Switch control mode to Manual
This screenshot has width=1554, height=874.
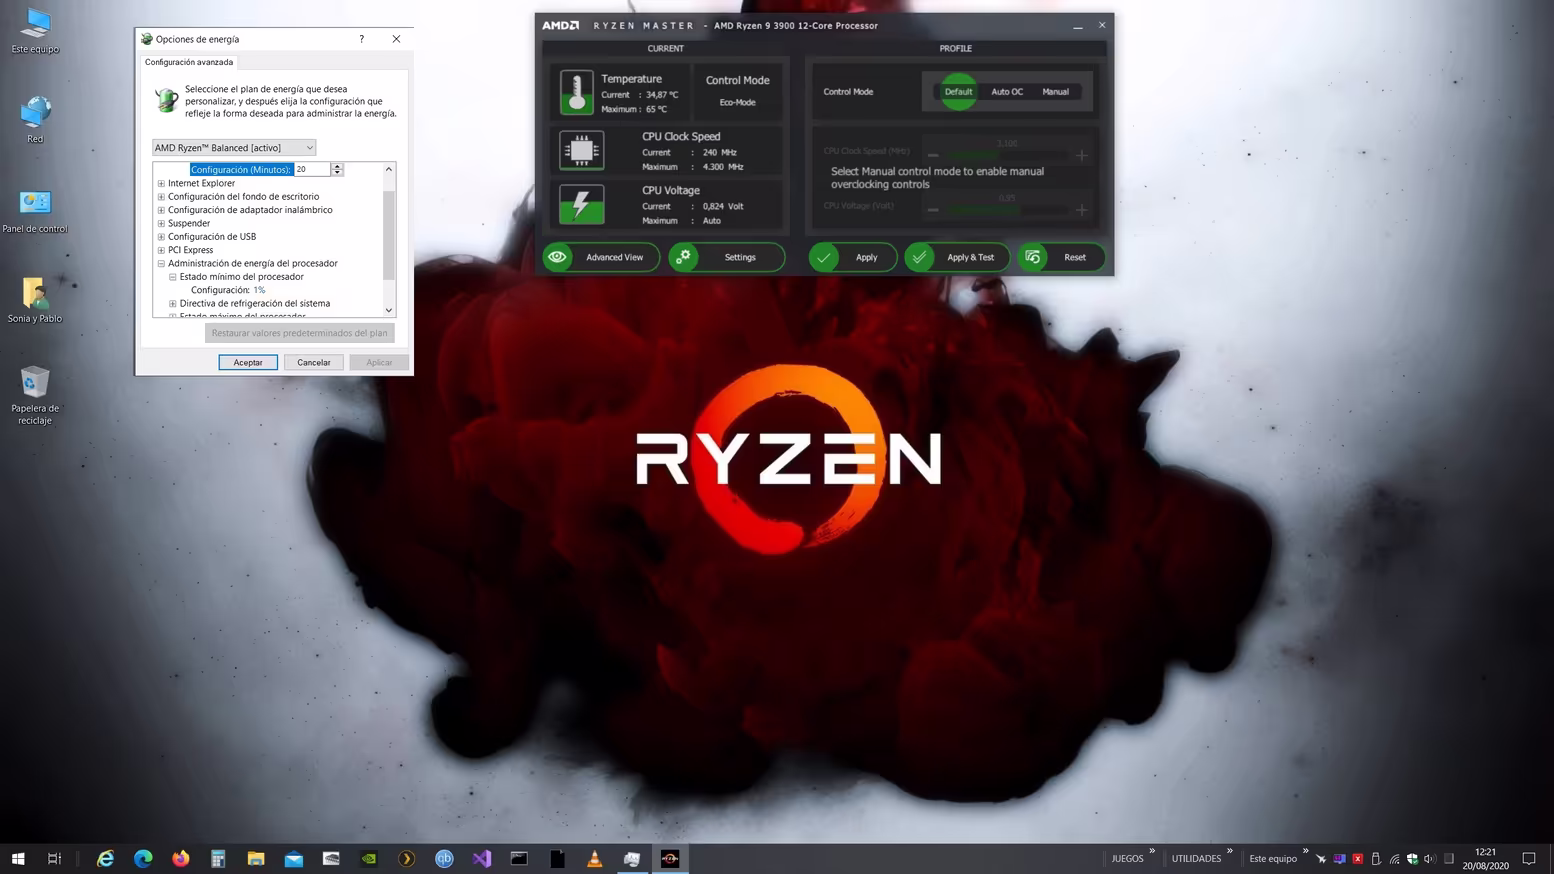pyautogui.click(x=1055, y=92)
